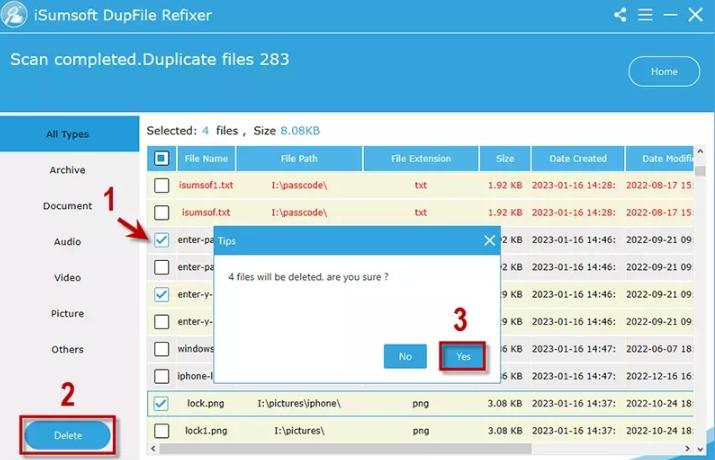Uncheck the first checked enter-pa row checkbox
Image resolution: width=715 pixels, height=460 pixels.
pos(161,240)
